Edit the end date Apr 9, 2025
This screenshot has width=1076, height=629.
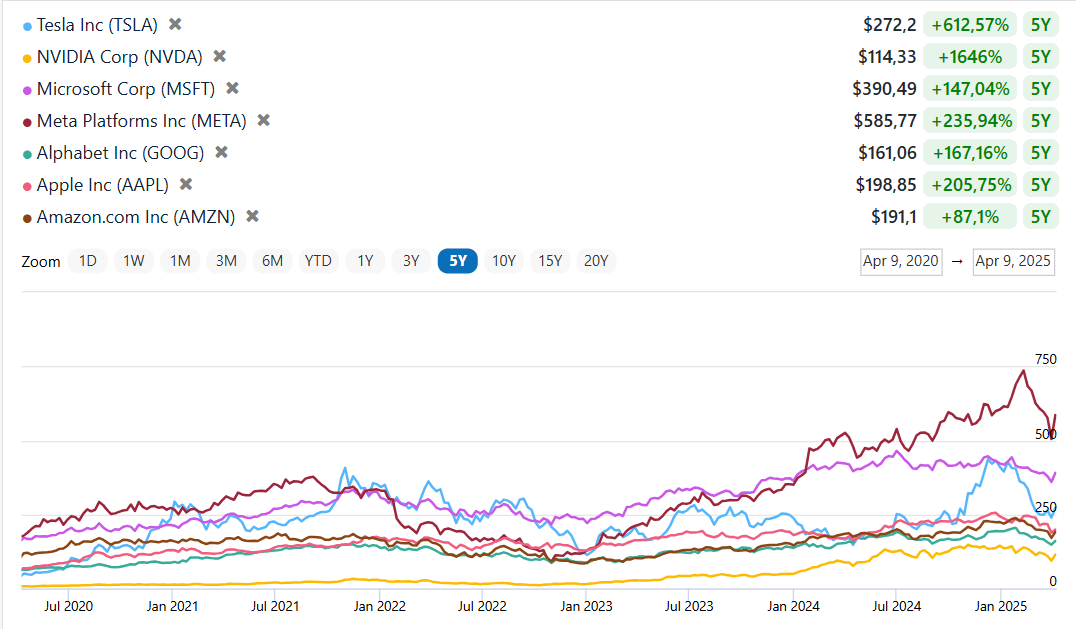click(1014, 261)
